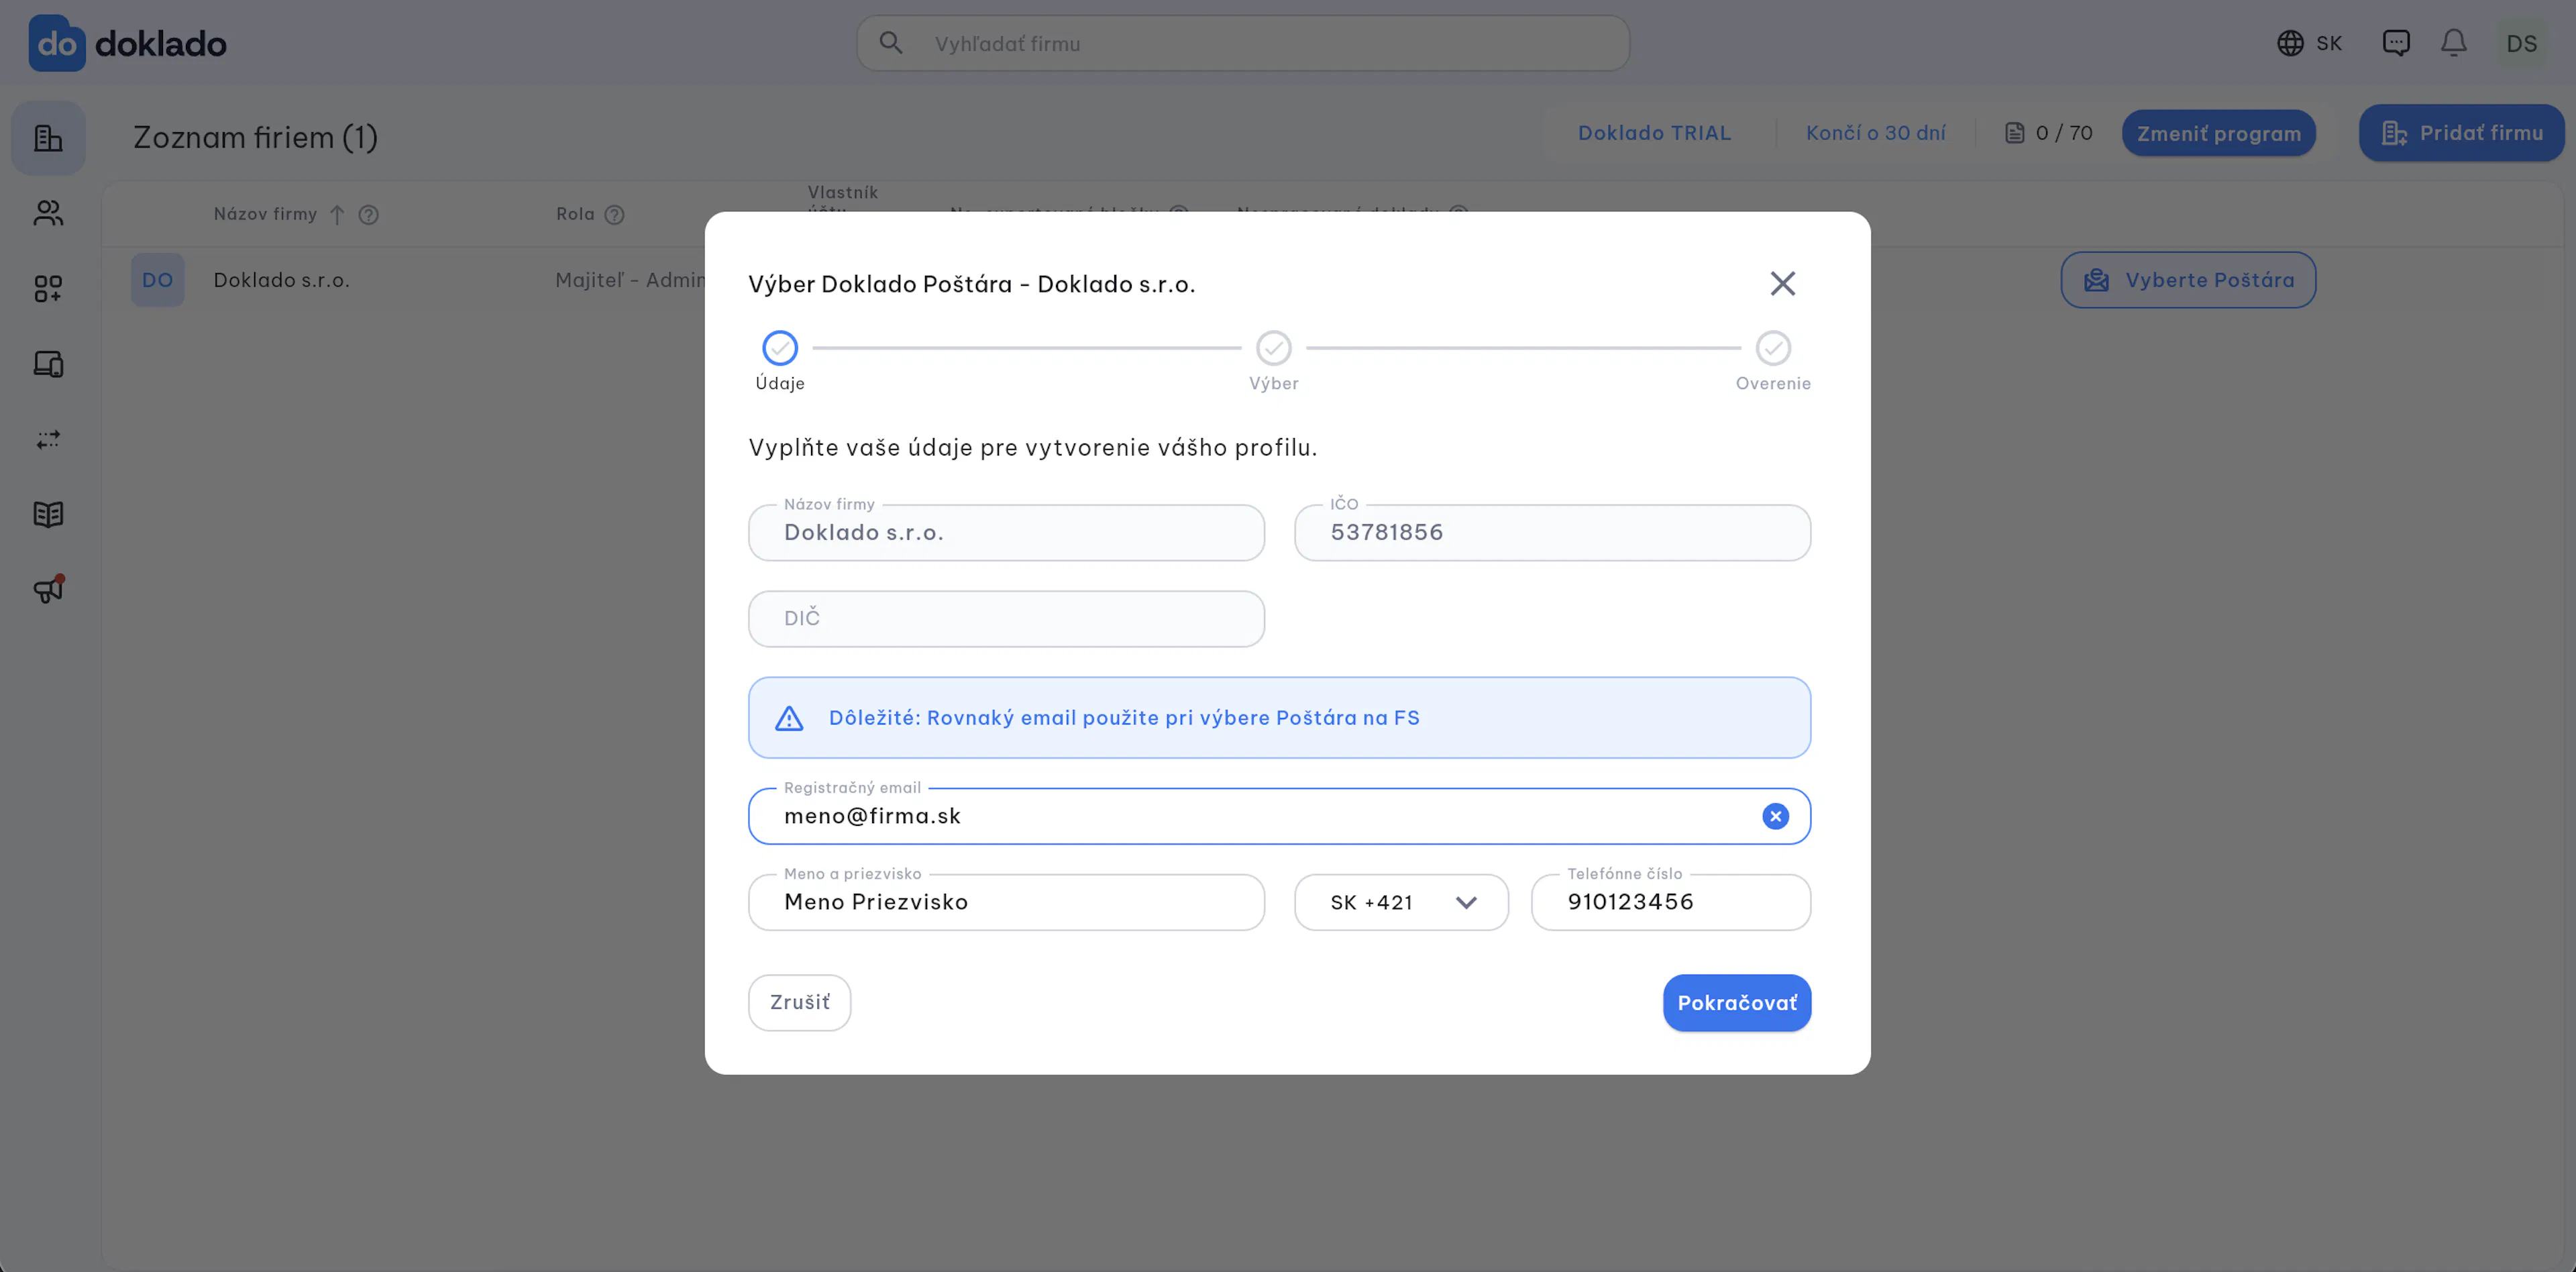The height and width of the screenshot is (1272, 2576).
Task: Open the SK language selector
Action: click(2309, 43)
